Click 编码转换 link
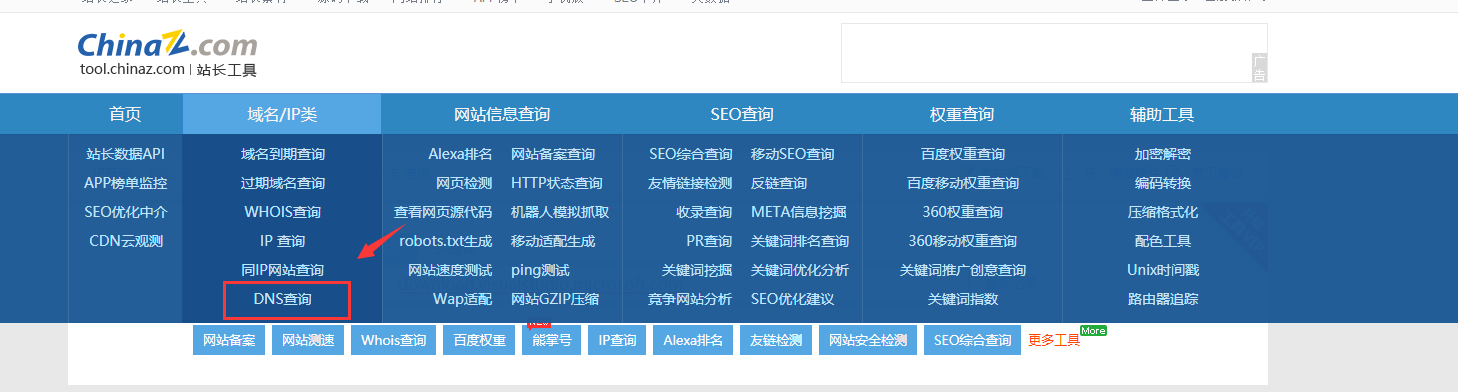 (1163, 183)
